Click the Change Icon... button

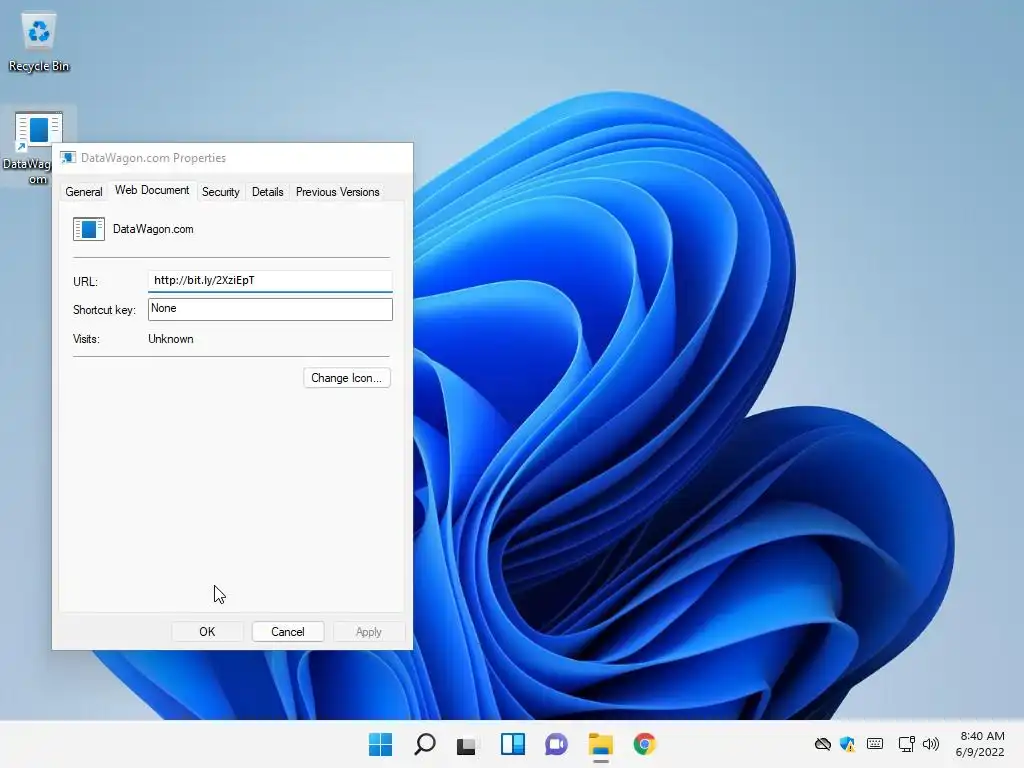(347, 378)
